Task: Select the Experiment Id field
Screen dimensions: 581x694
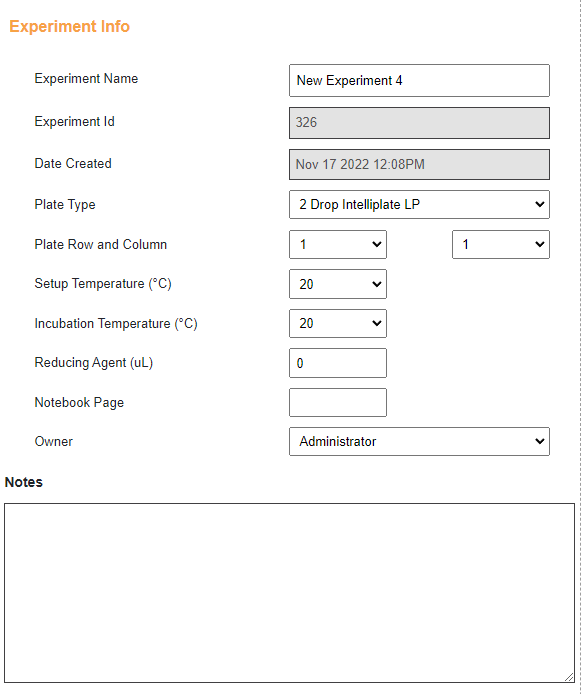Action: (x=419, y=123)
